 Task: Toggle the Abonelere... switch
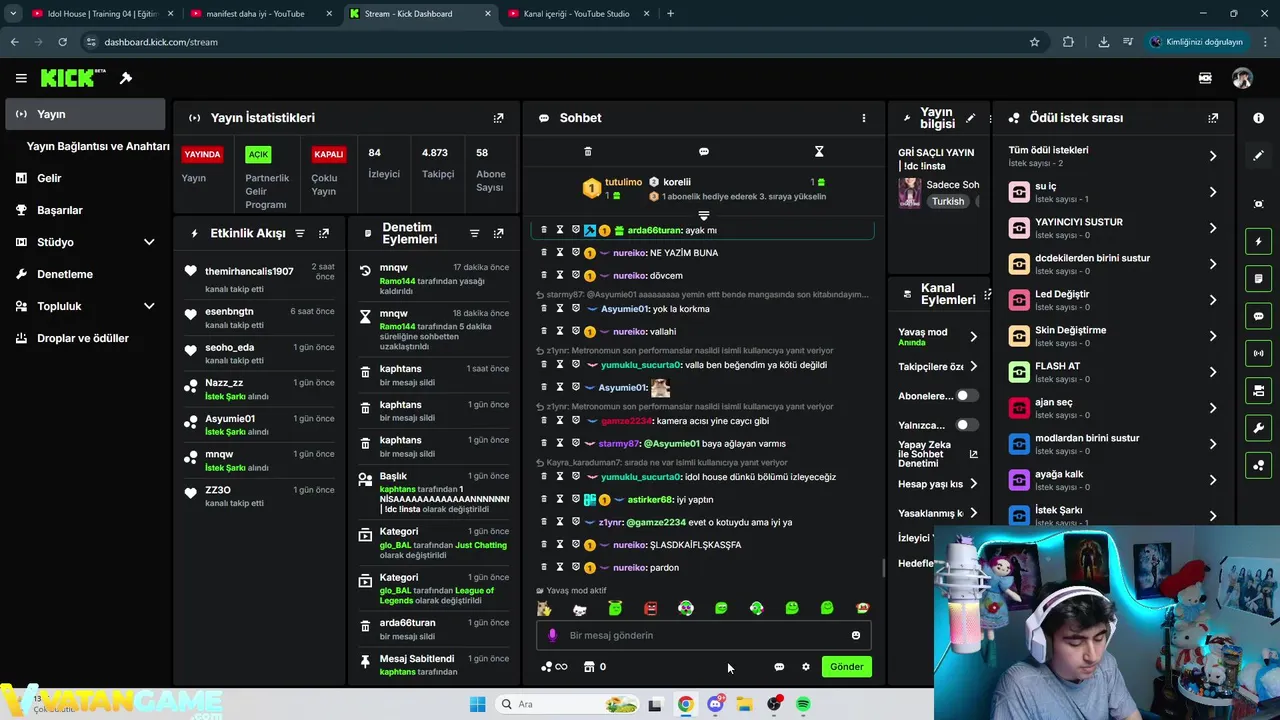tap(966, 396)
